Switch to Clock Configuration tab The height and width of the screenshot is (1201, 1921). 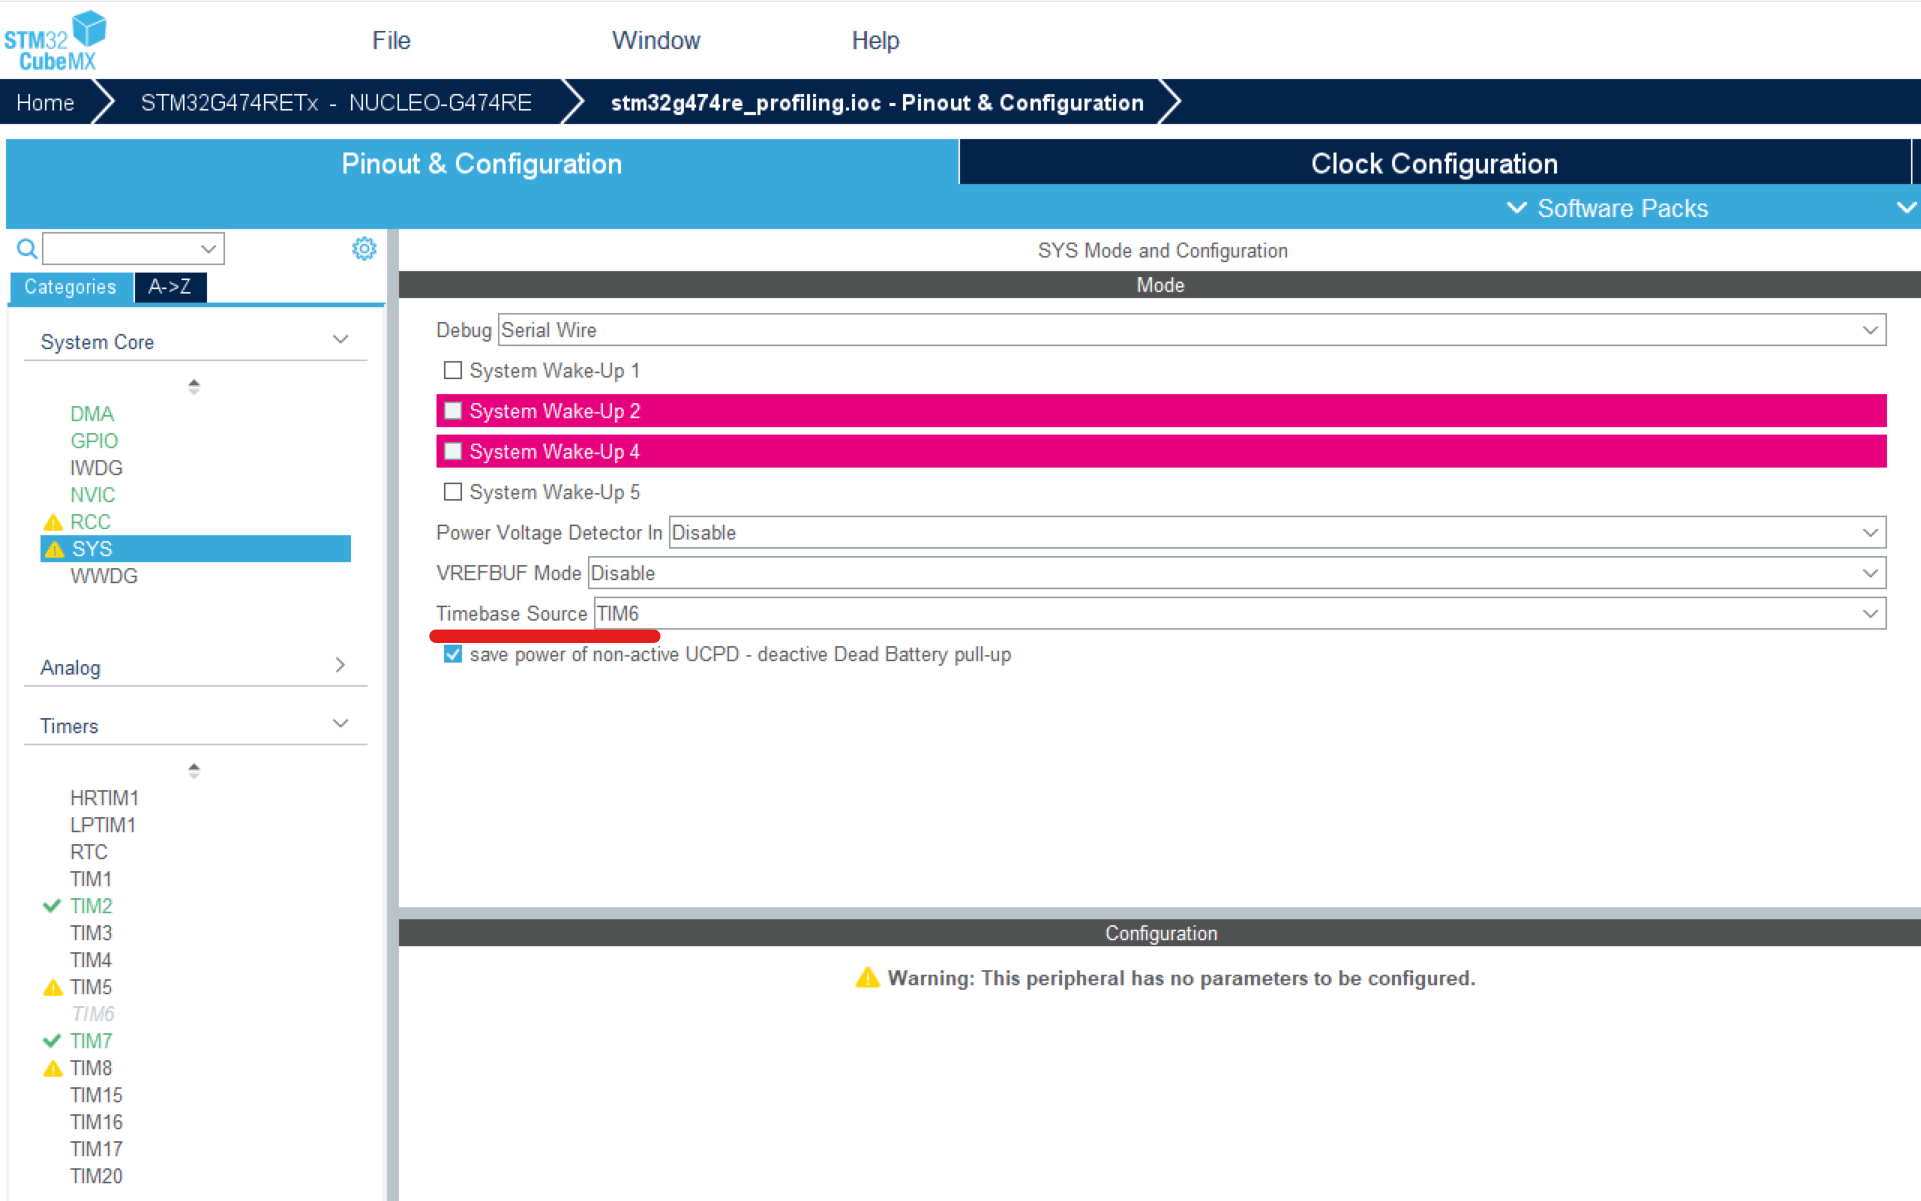[x=1433, y=163]
